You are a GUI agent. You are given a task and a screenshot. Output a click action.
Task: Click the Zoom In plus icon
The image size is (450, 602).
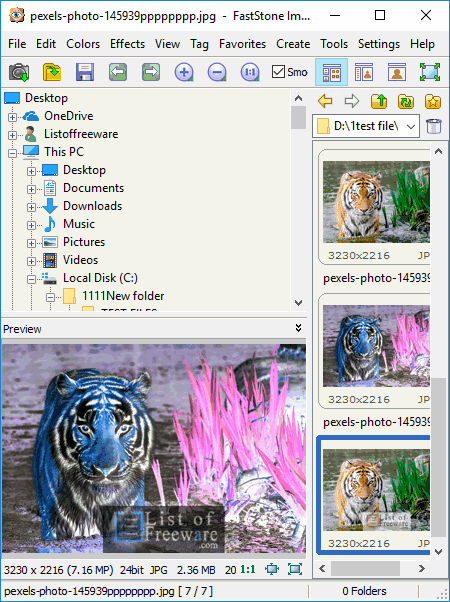coord(184,72)
